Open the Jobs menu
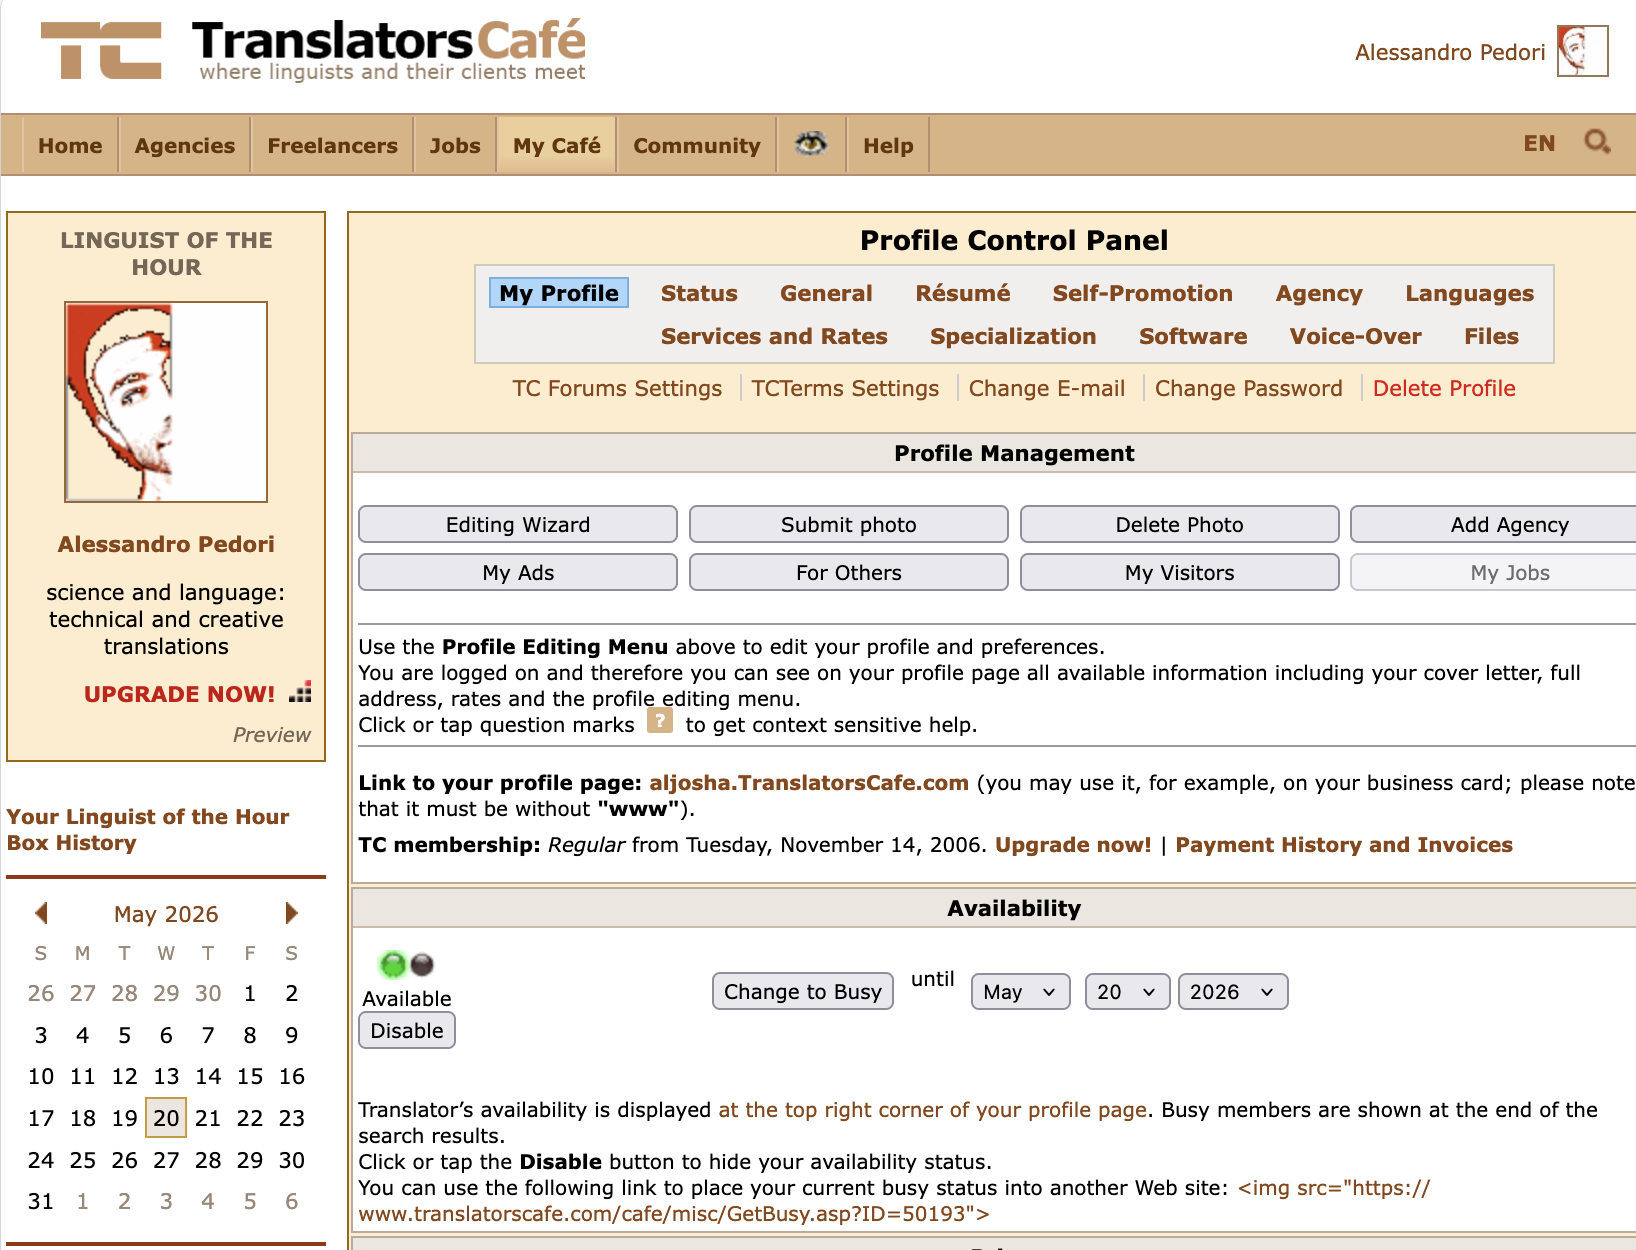Image resolution: width=1636 pixels, height=1250 pixels. pos(455,146)
